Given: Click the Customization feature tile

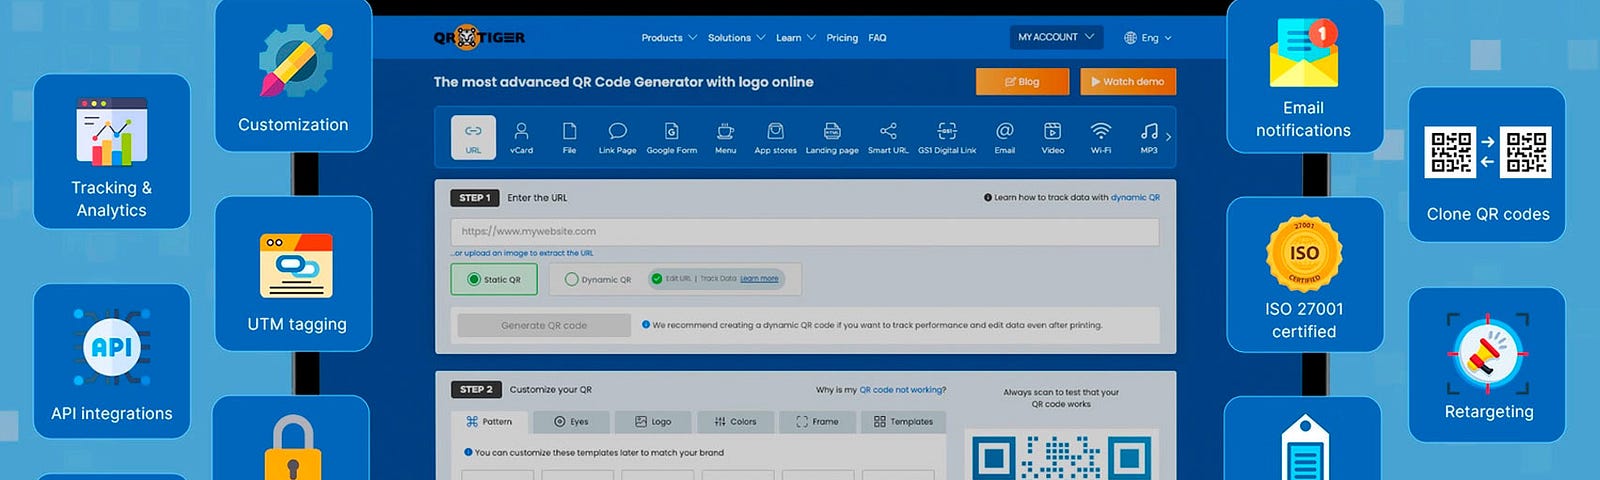Looking at the screenshot, I should [293, 75].
